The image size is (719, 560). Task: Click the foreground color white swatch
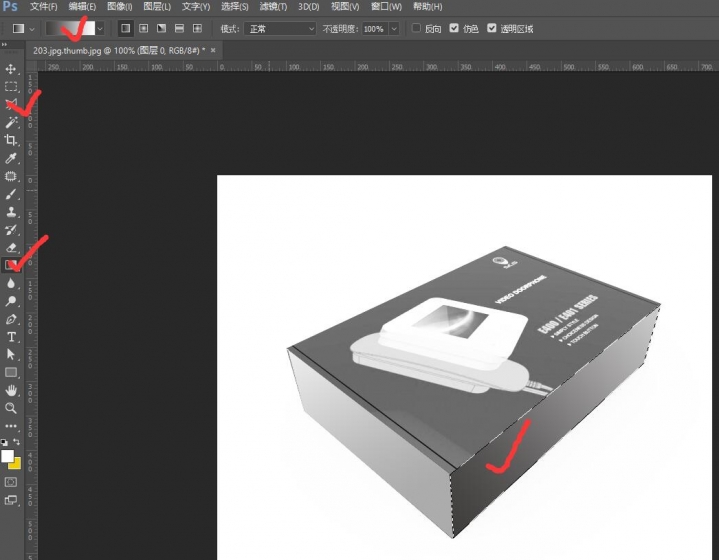[8, 456]
